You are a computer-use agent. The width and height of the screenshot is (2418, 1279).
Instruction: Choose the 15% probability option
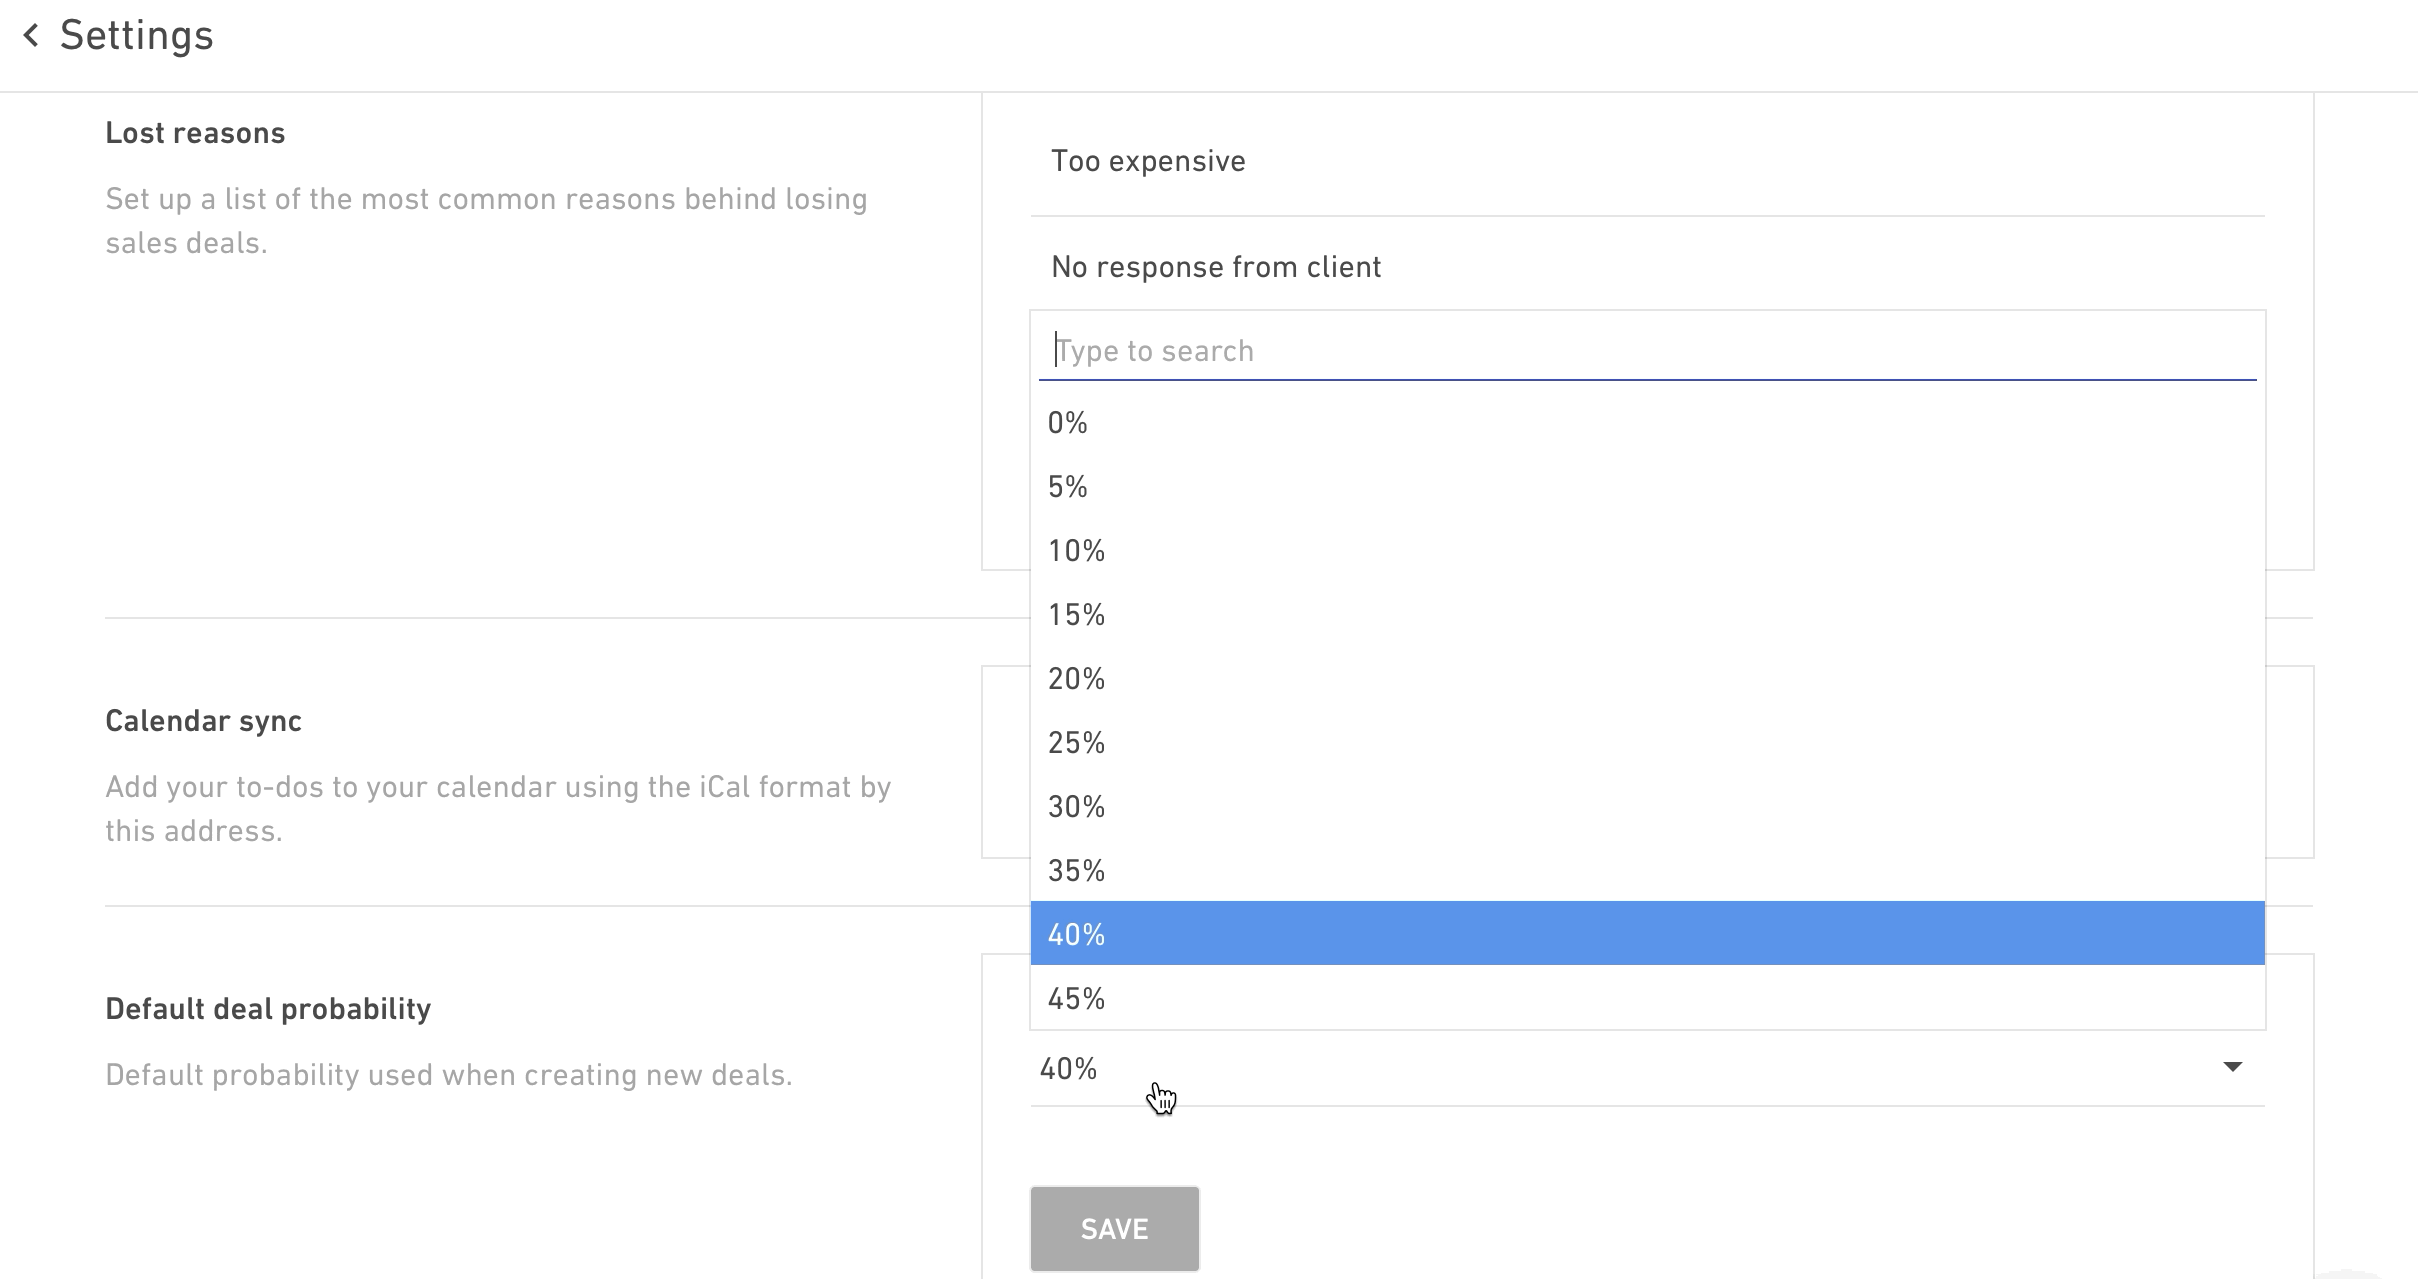click(1647, 614)
